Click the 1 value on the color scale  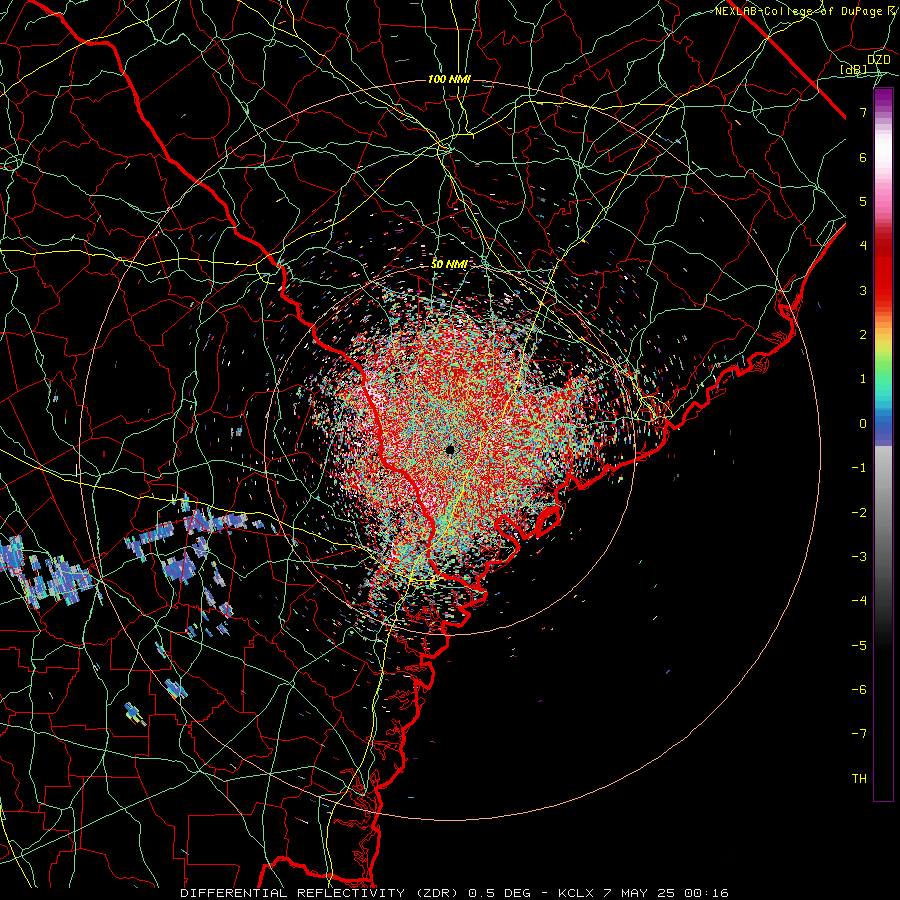tap(863, 379)
